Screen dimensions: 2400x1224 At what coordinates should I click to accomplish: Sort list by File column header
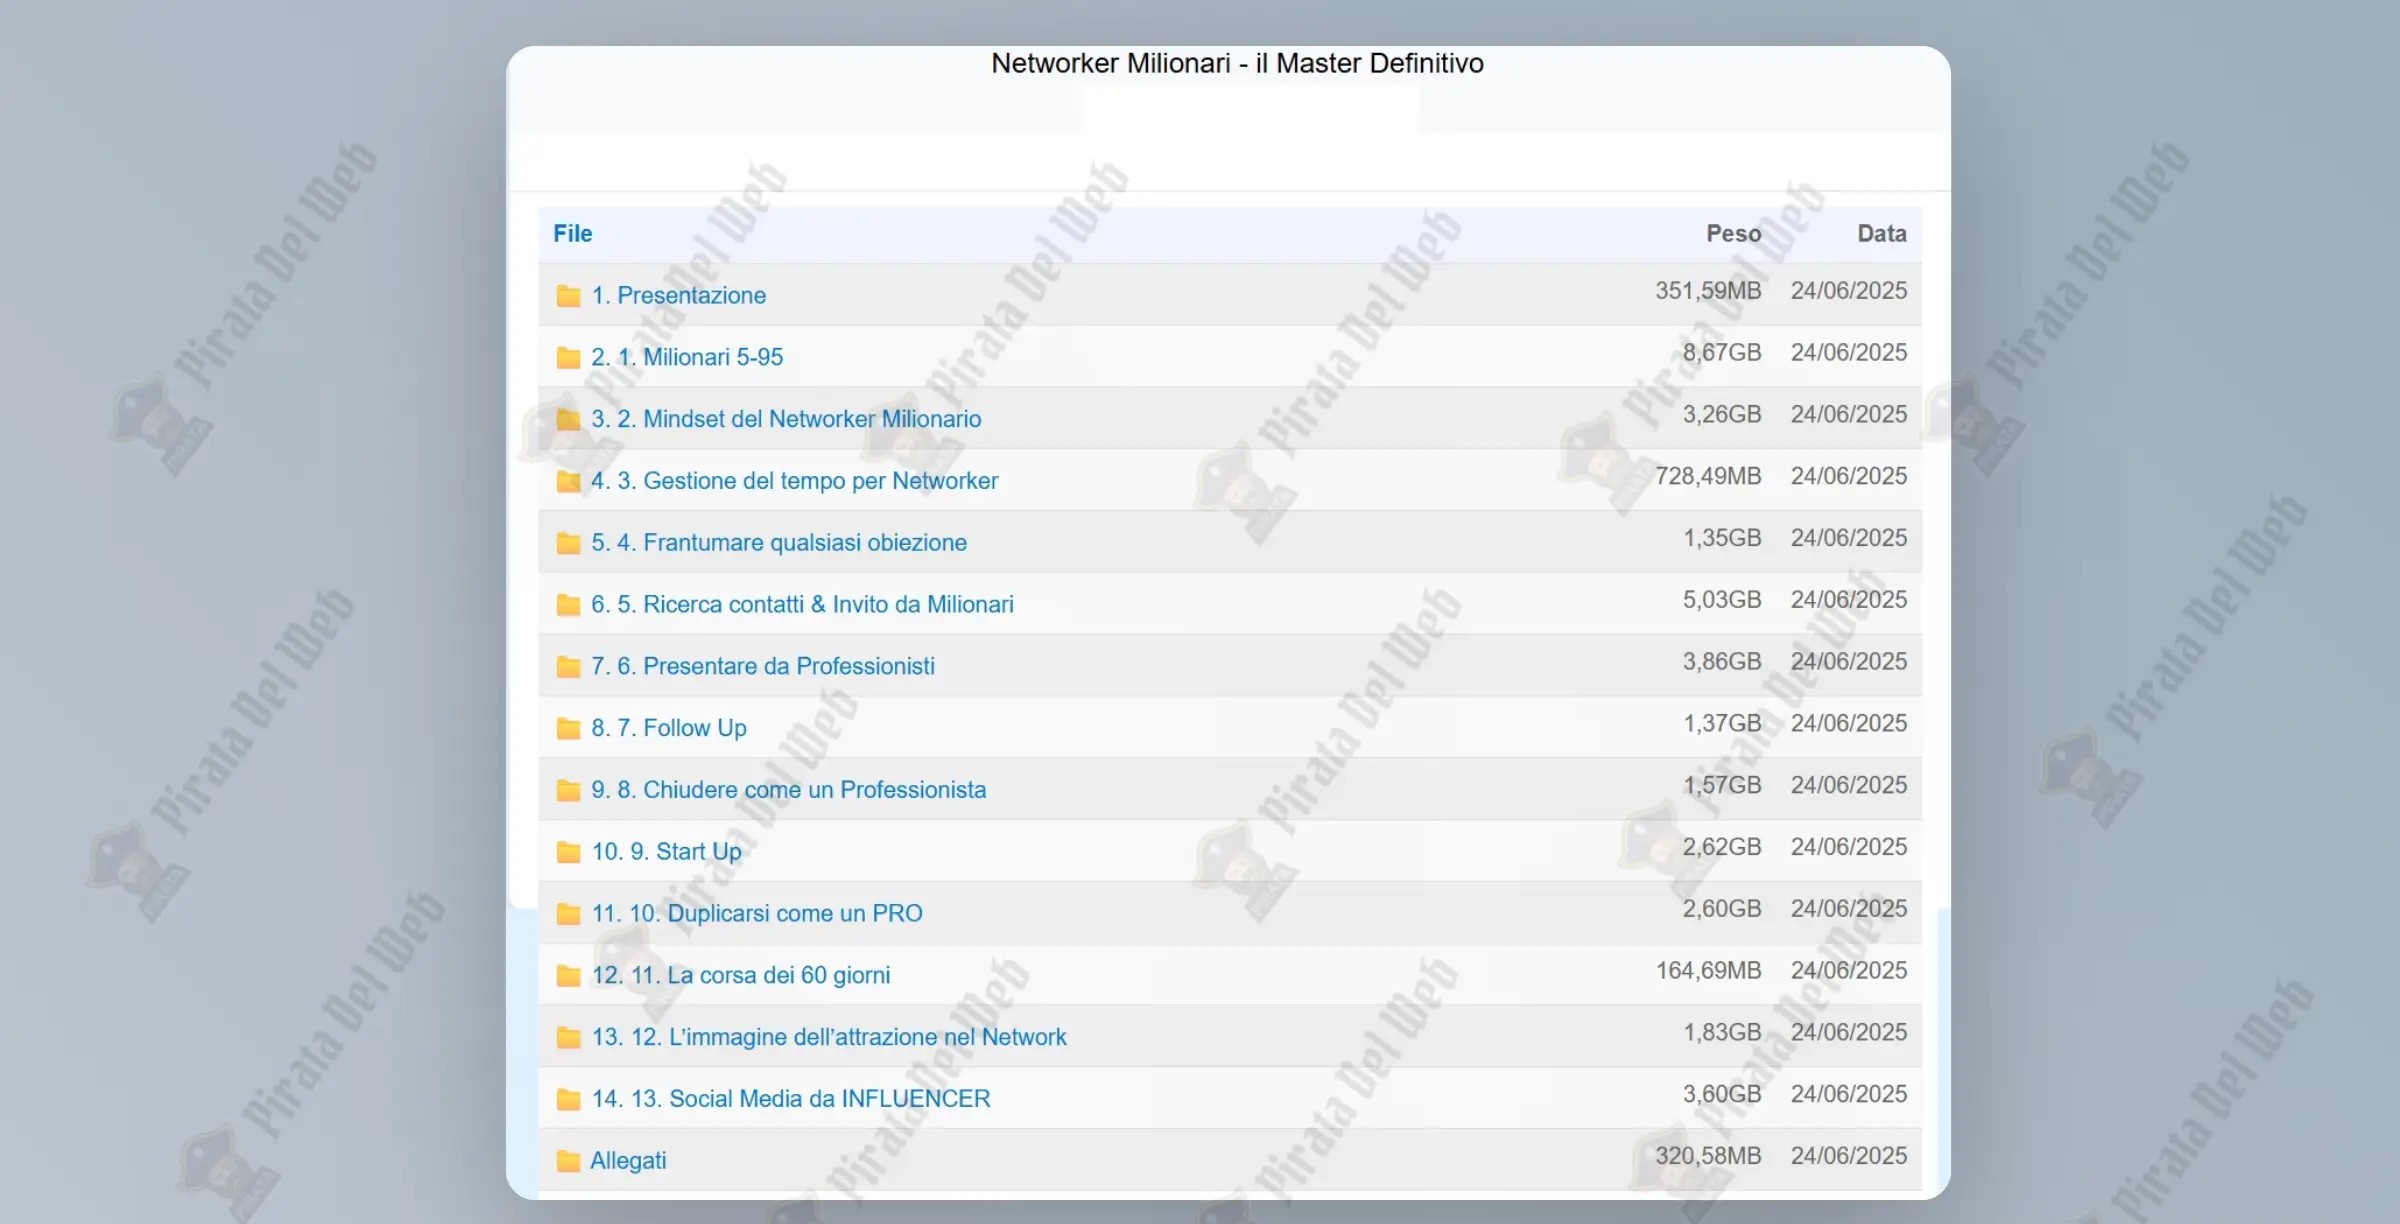[573, 234]
